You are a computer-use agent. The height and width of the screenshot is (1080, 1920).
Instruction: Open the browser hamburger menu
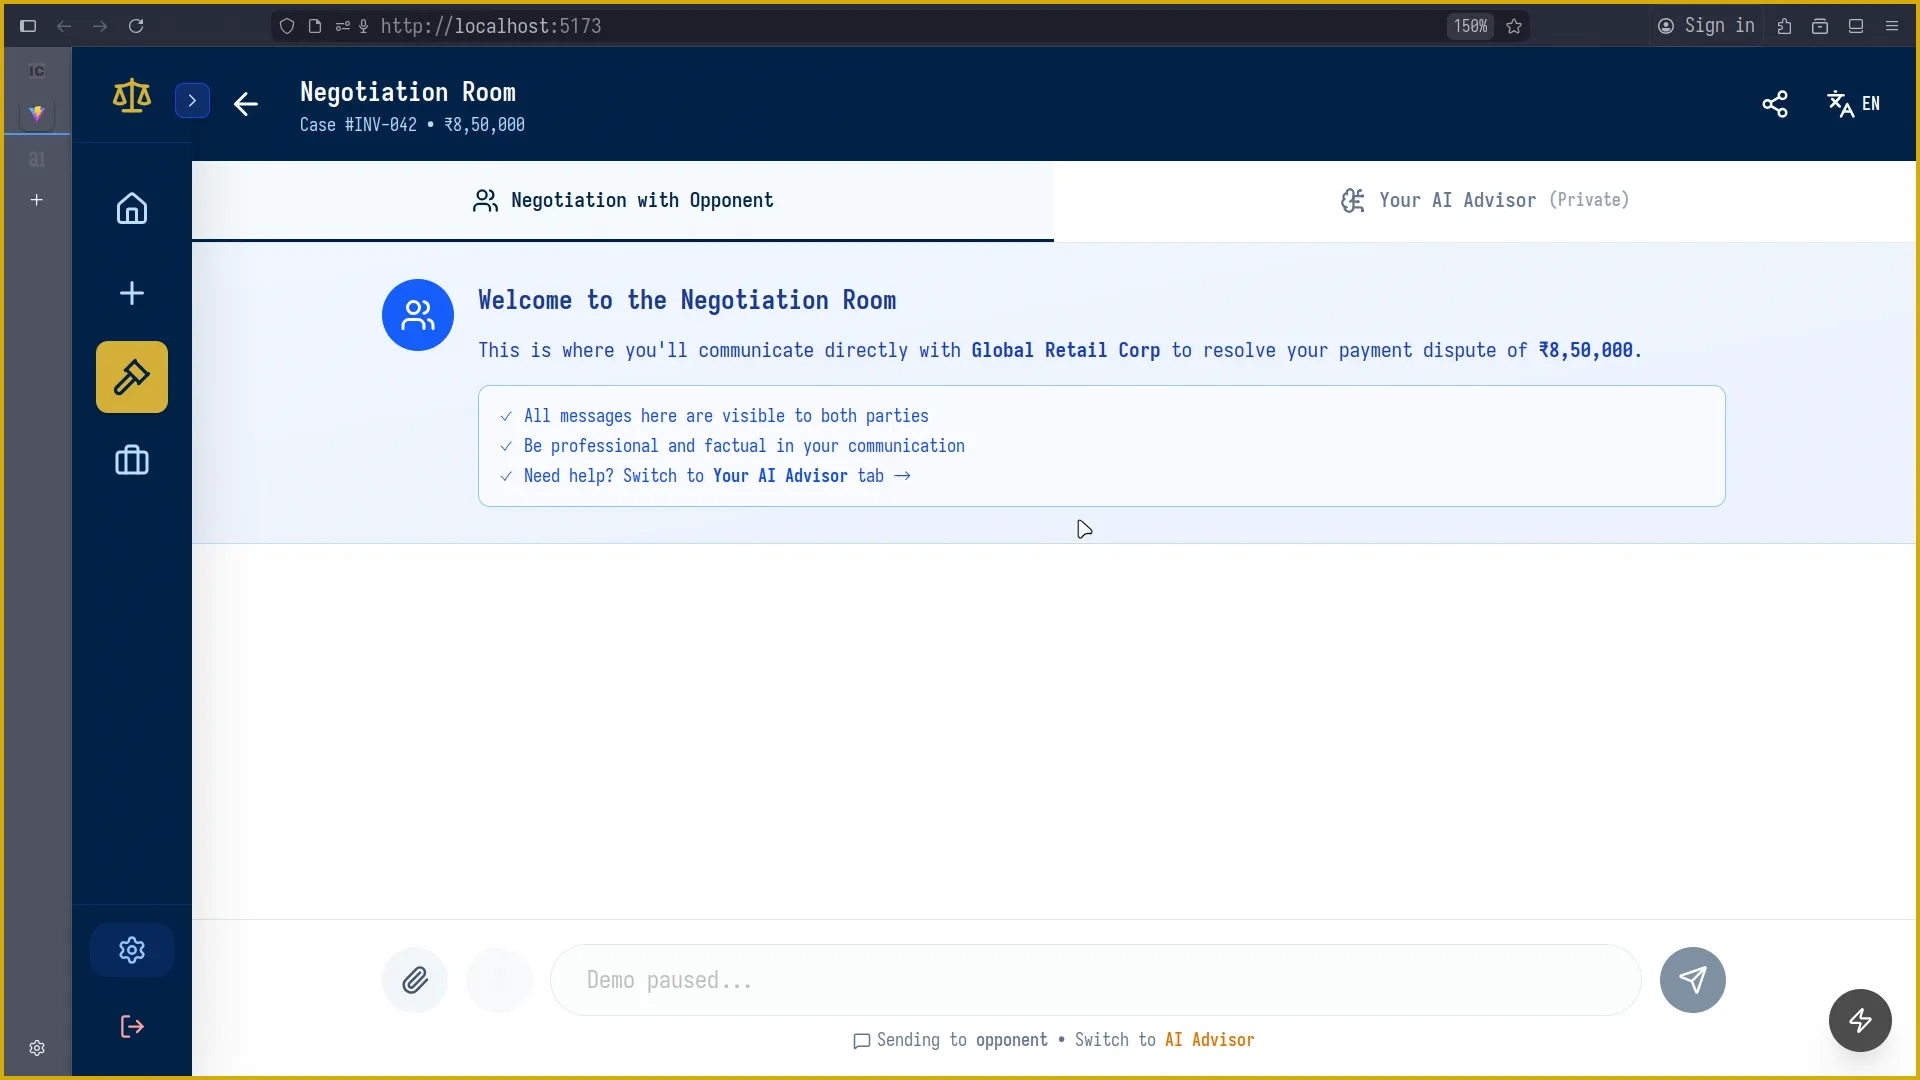(x=1893, y=26)
